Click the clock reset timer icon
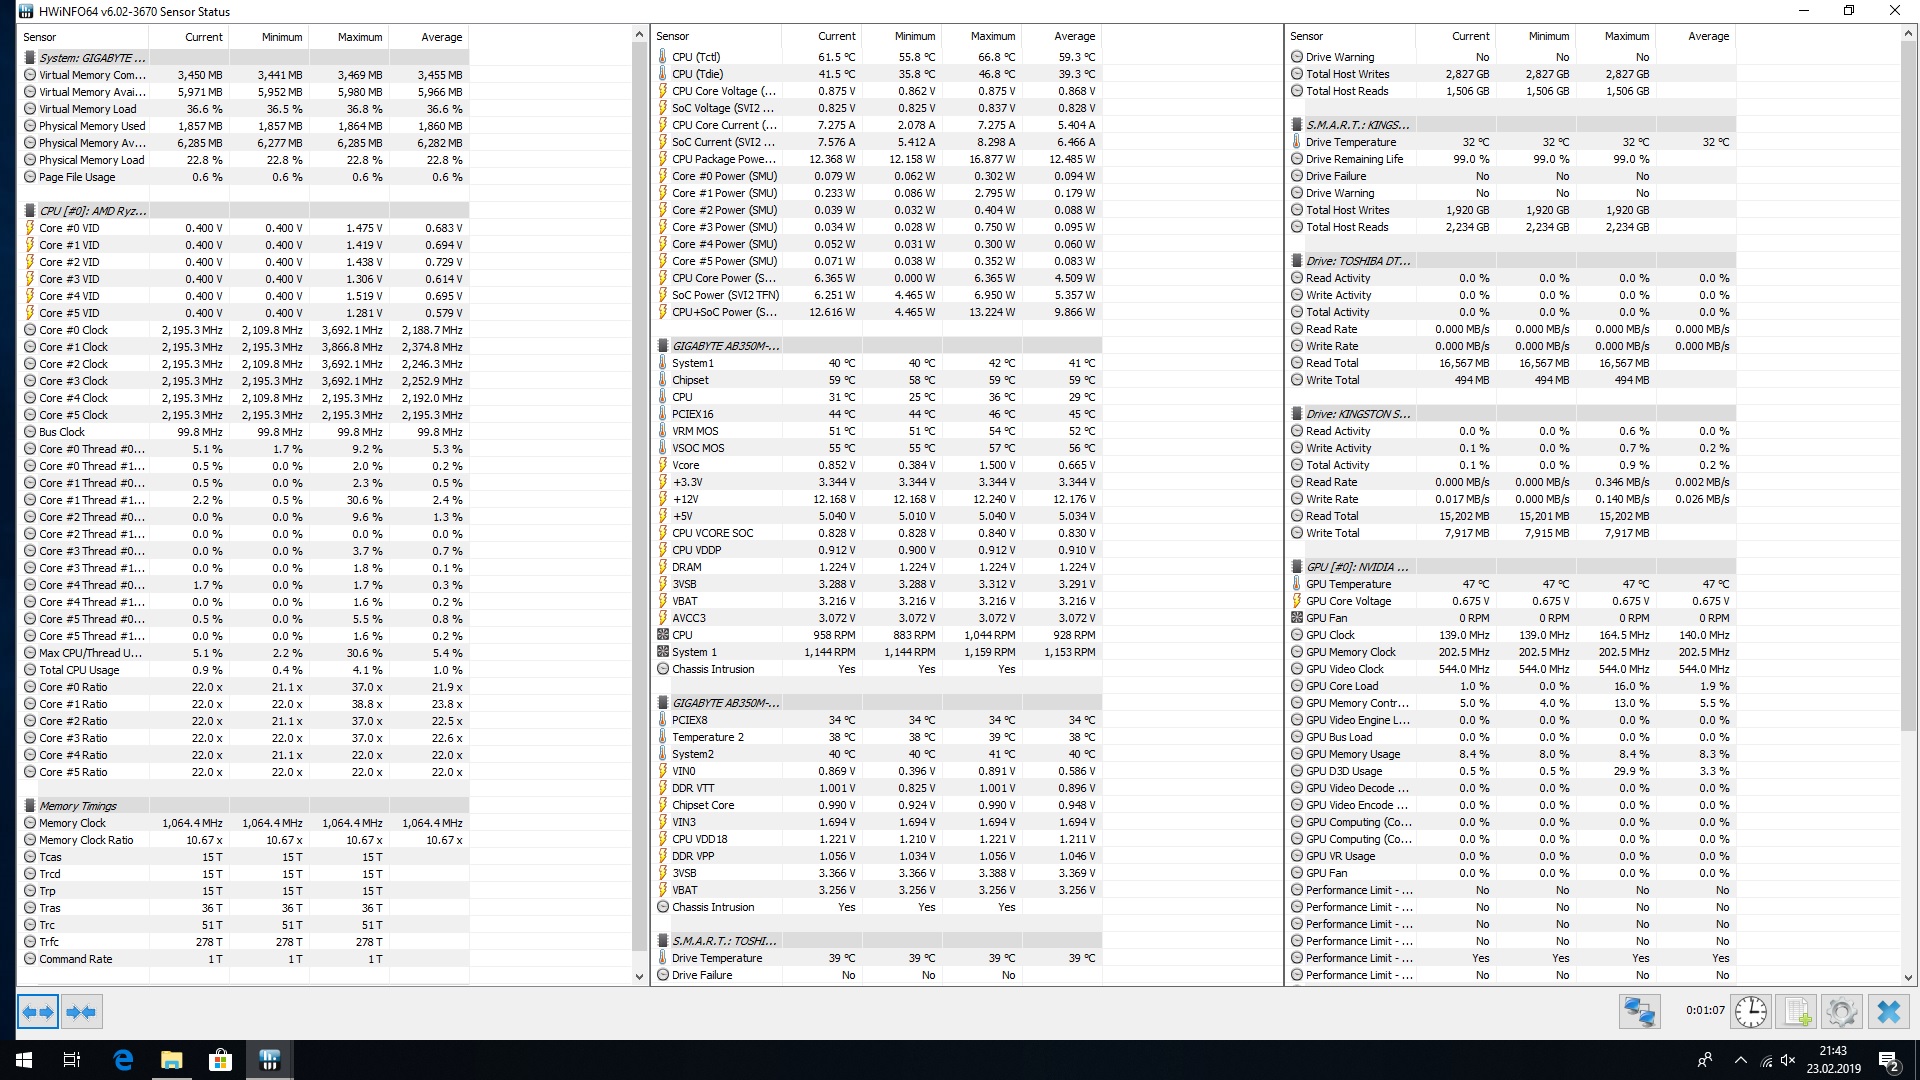 pyautogui.click(x=1750, y=1012)
